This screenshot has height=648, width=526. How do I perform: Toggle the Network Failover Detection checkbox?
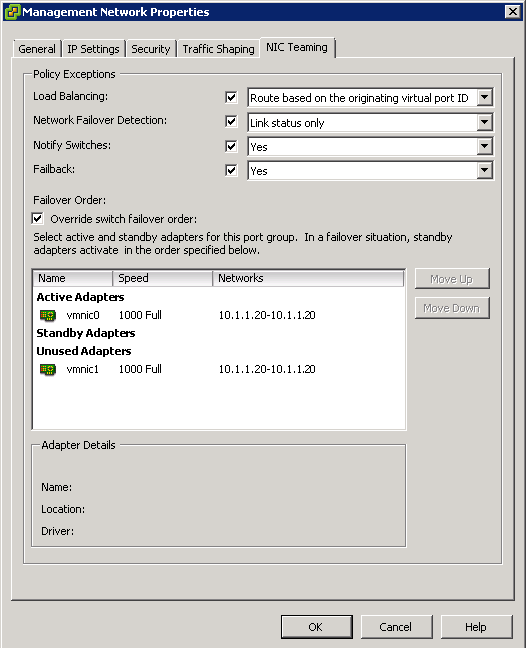coord(231,122)
